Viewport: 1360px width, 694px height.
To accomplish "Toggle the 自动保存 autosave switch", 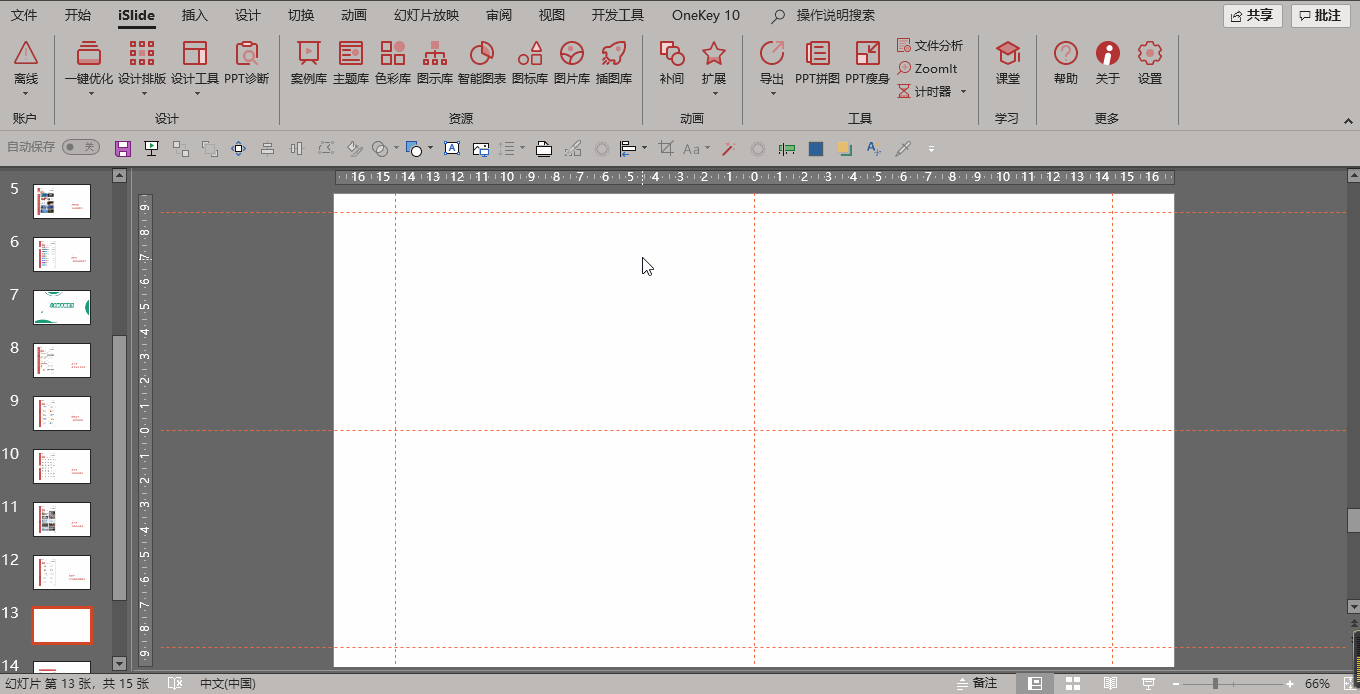I will point(81,147).
